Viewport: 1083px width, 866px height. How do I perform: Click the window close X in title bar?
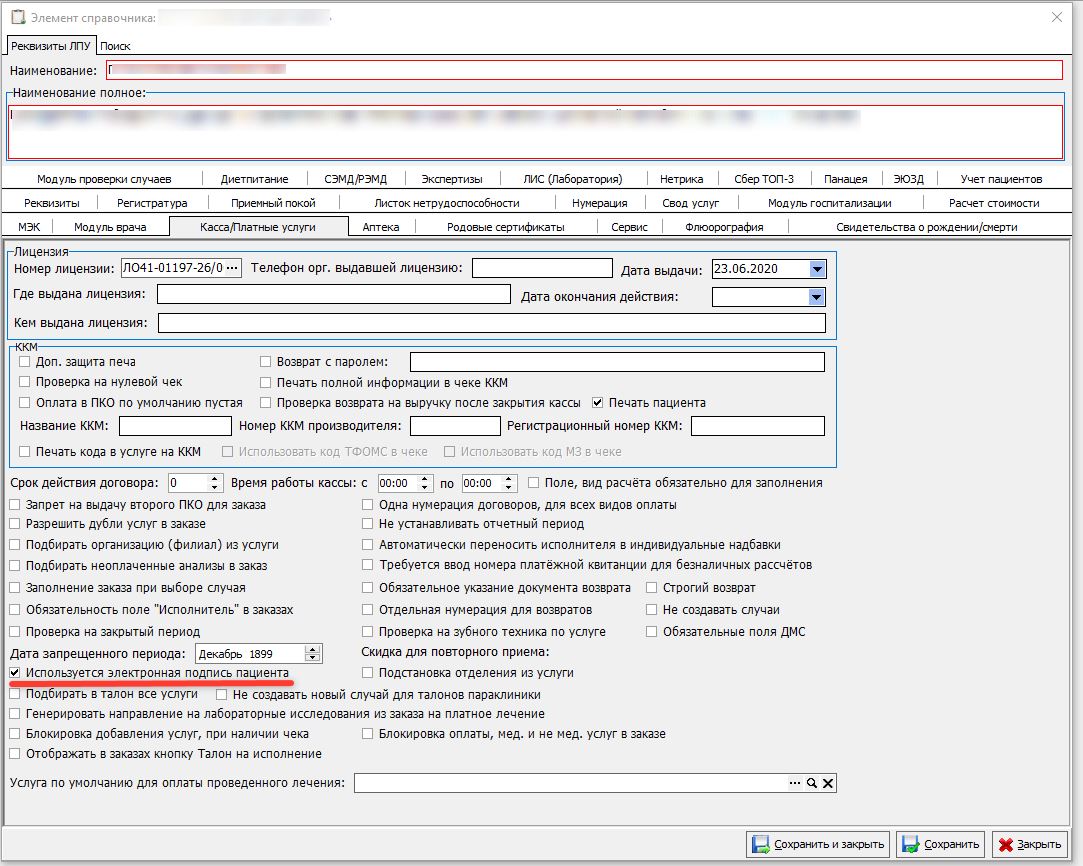click(1057, 17)
